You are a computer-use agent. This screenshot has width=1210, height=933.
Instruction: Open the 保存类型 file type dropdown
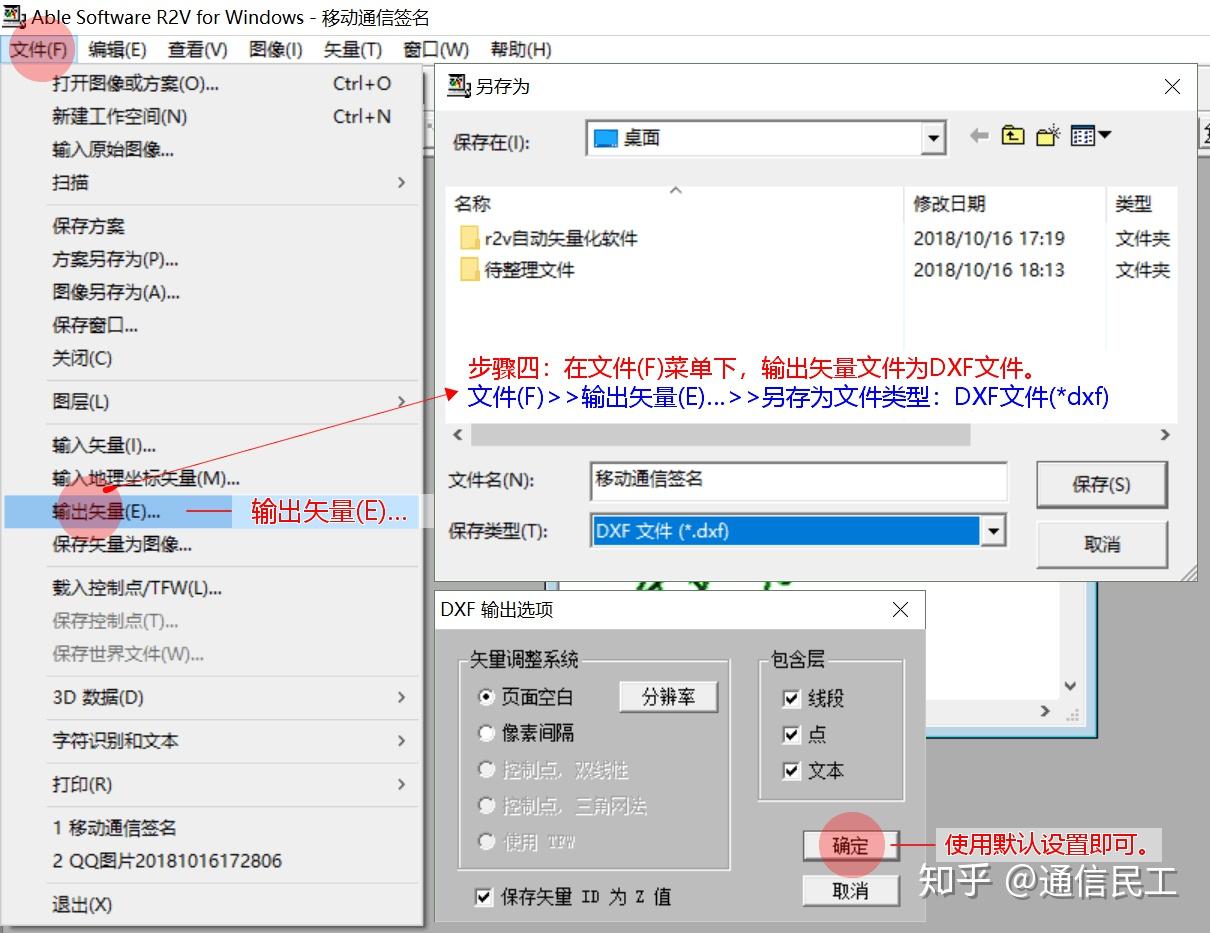tap(992, 531)
